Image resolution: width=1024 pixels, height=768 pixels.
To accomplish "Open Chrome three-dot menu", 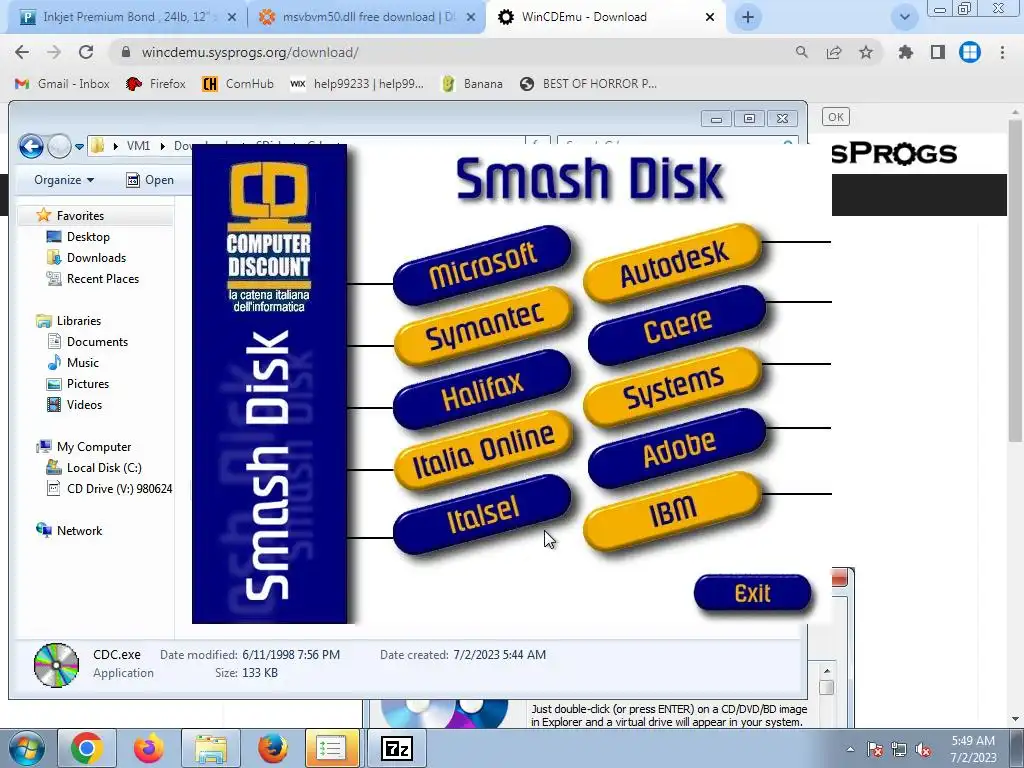I will tap(1002, 52).
